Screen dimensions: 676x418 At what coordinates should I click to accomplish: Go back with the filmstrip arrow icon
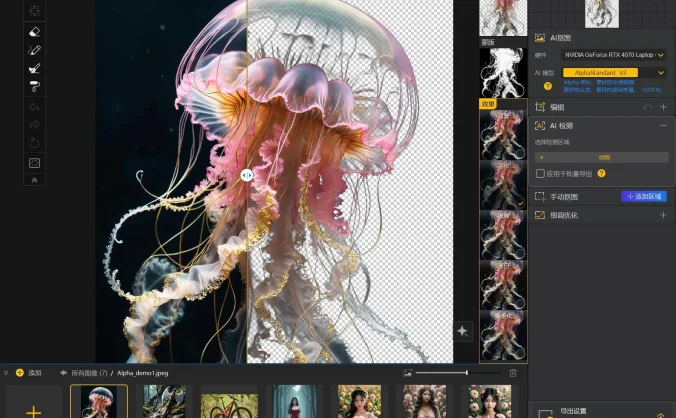63,373
